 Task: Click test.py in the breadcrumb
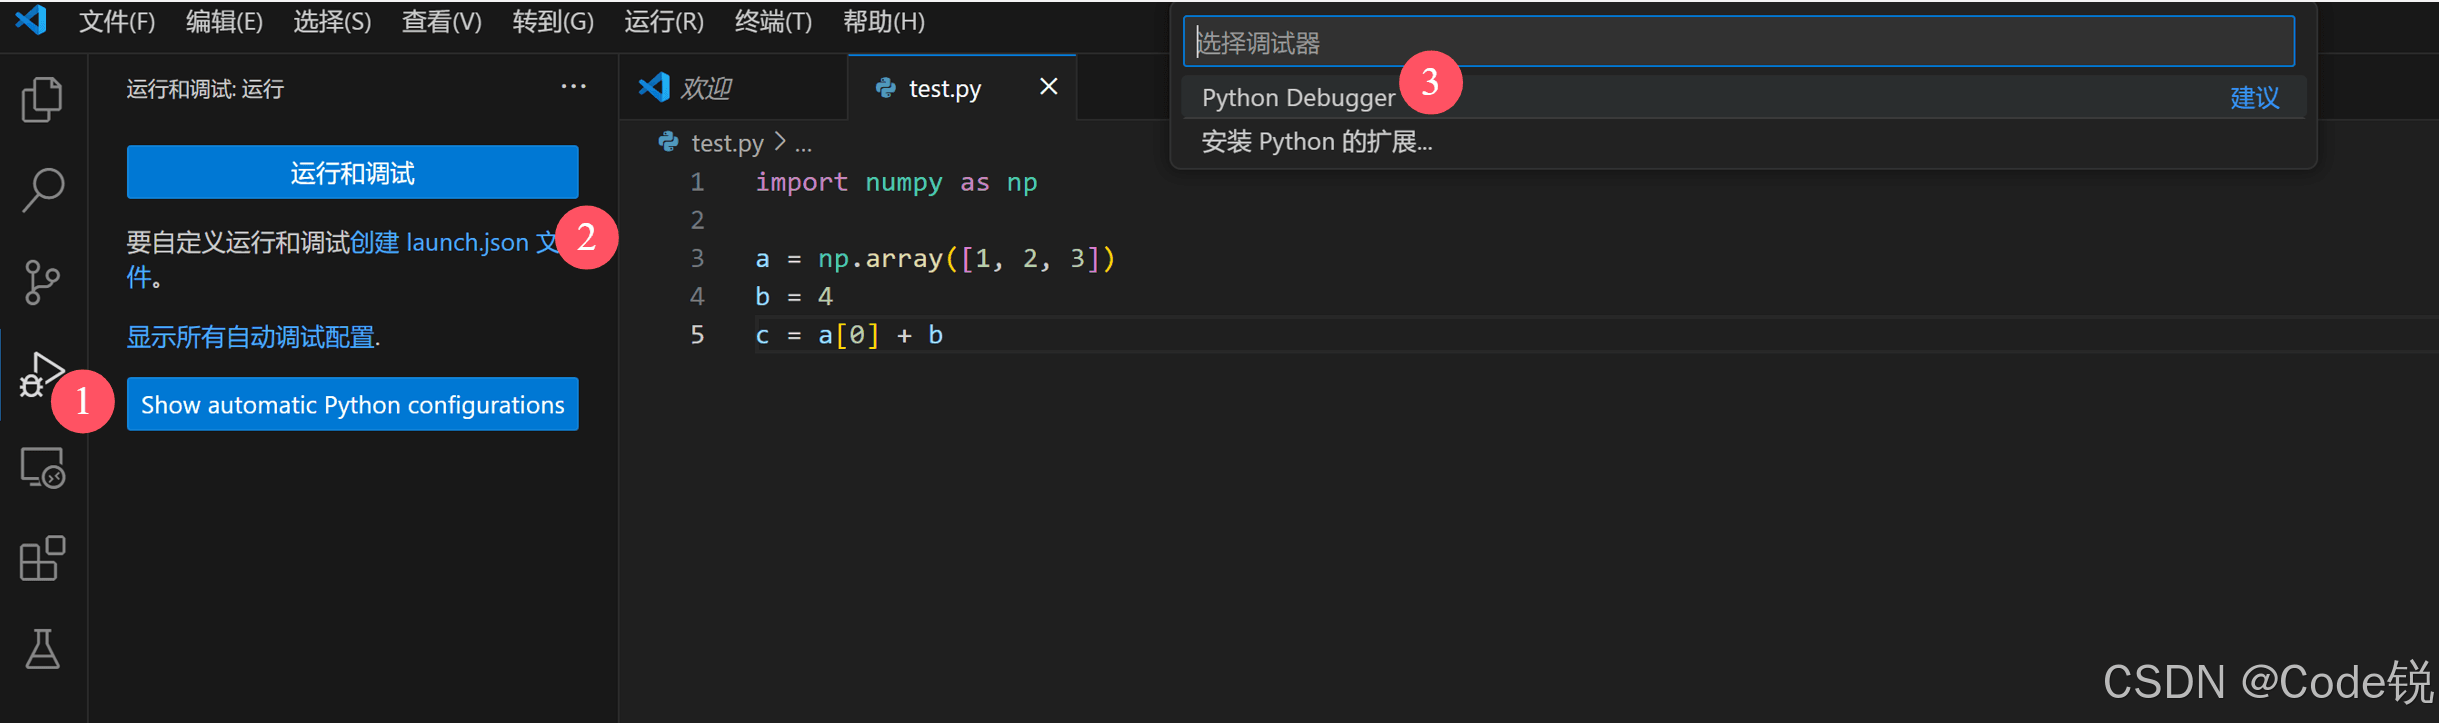[727, 143]
